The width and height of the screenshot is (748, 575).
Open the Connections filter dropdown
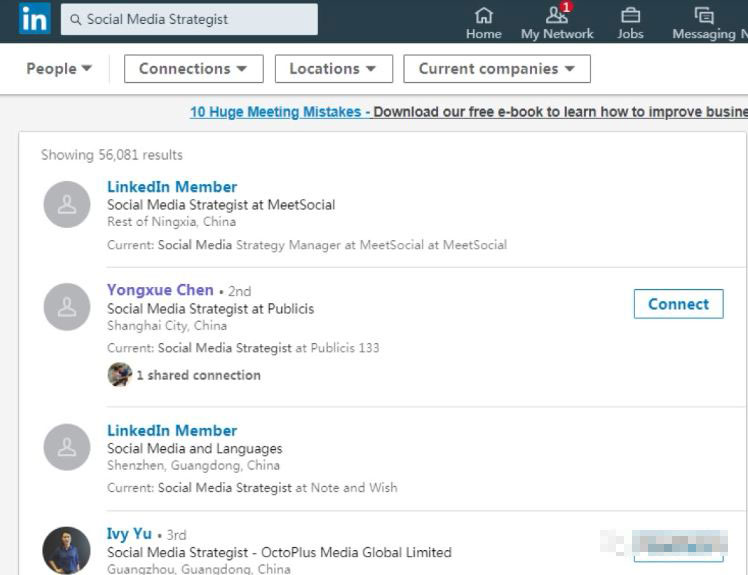click(194, 69)
